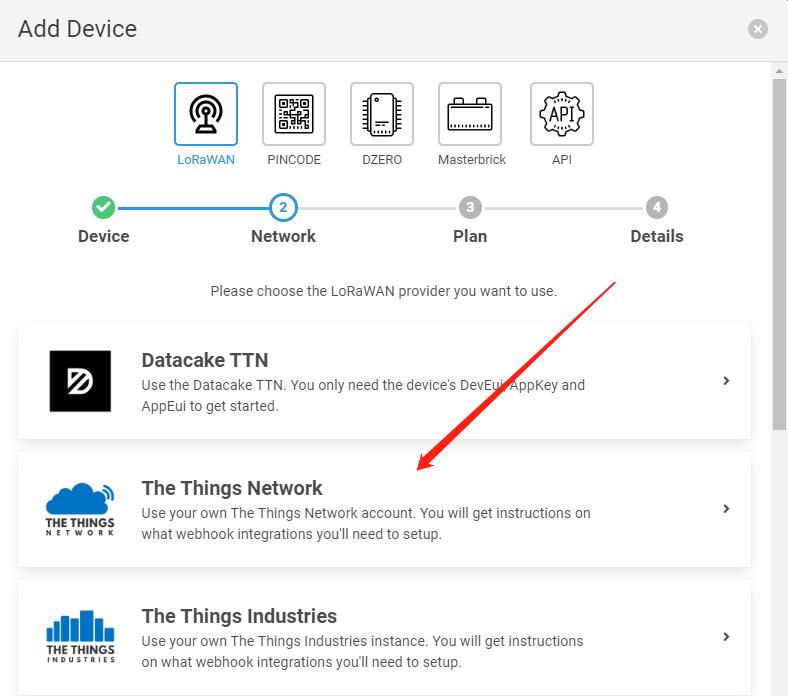Pick the DZERO chip icon
The image size is (788, 696).
click(382, 114)
